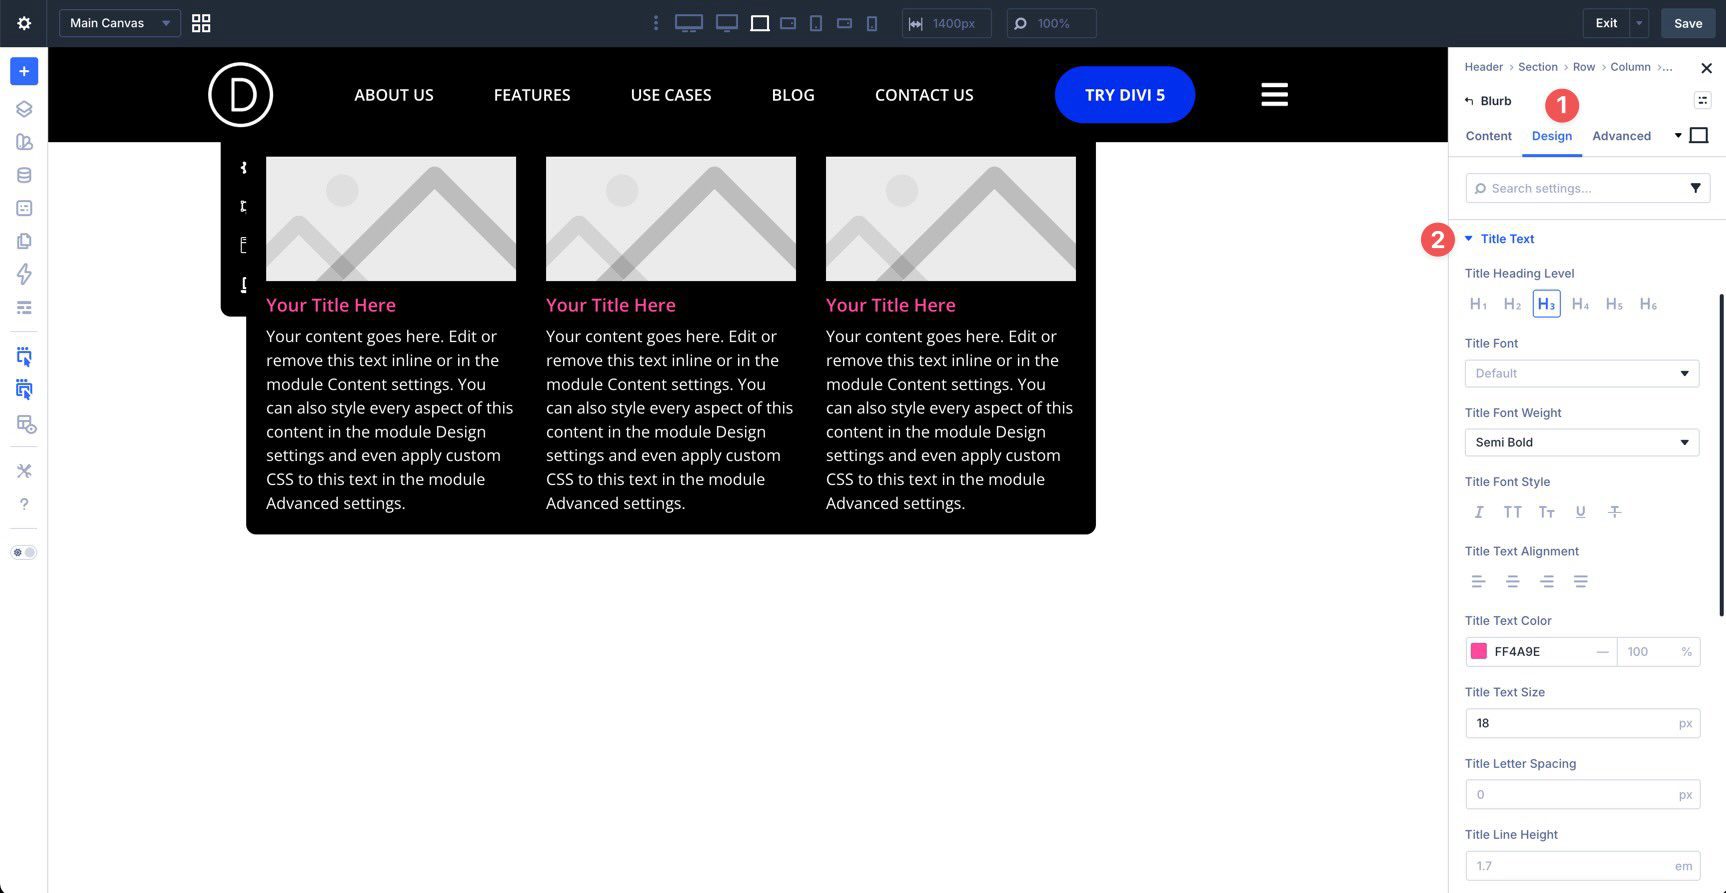Viewport: 1726px width, 893px height.
Task: Open the Semi Bold font weight dropdown
Action: tap(1581, 442)
